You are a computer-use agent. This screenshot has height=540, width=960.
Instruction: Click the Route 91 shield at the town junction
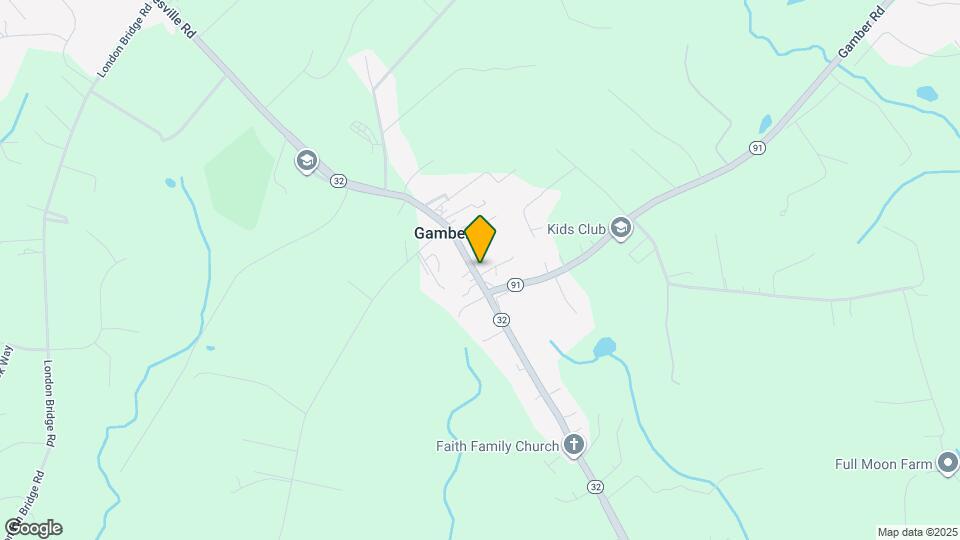[x=516, y=285]
